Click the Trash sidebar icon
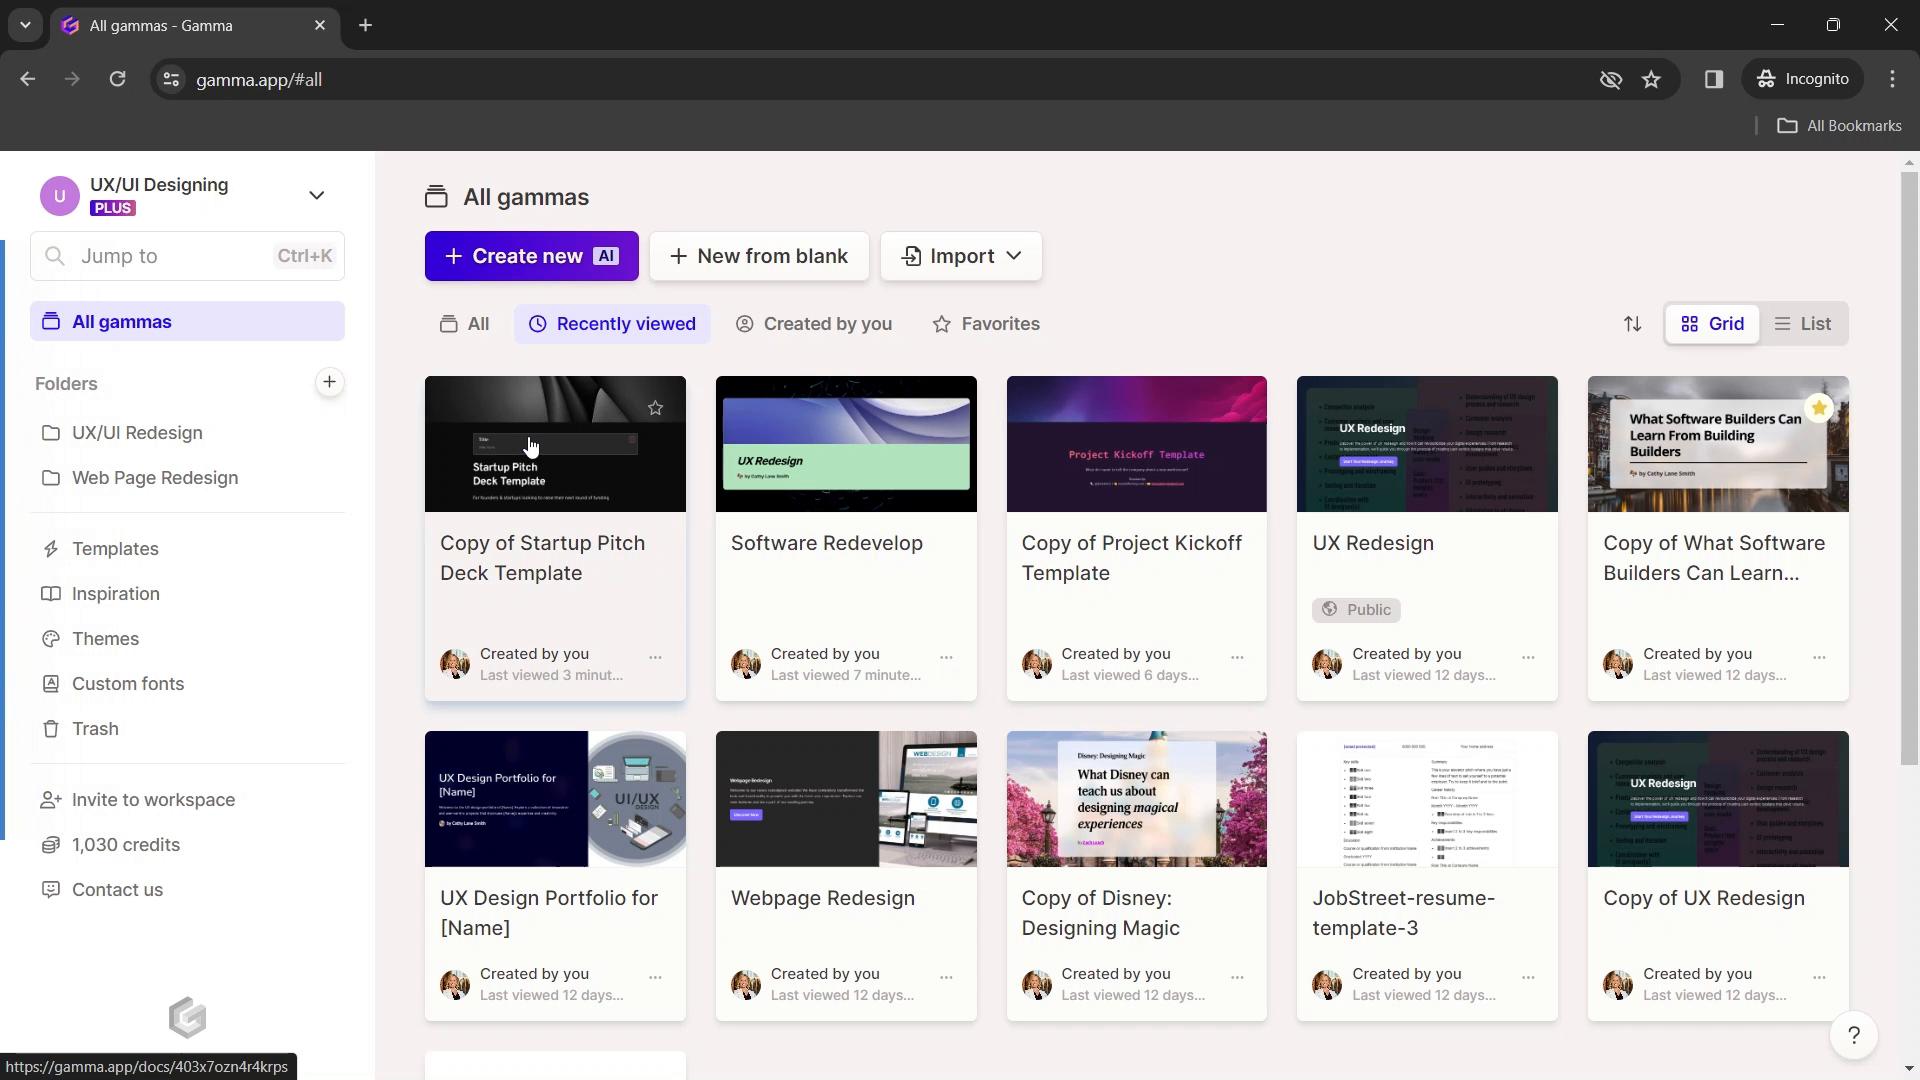The height and width of the screenshot is (1080, 1920). (51, 728)
